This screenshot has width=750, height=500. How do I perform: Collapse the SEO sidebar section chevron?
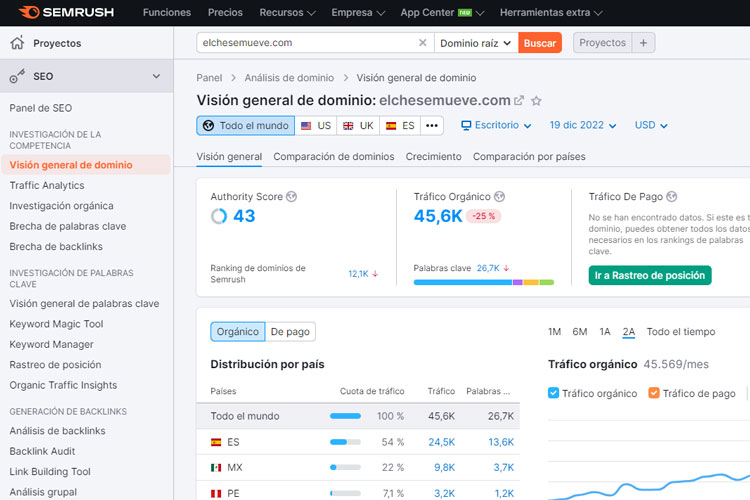click(x=156, y=76)
